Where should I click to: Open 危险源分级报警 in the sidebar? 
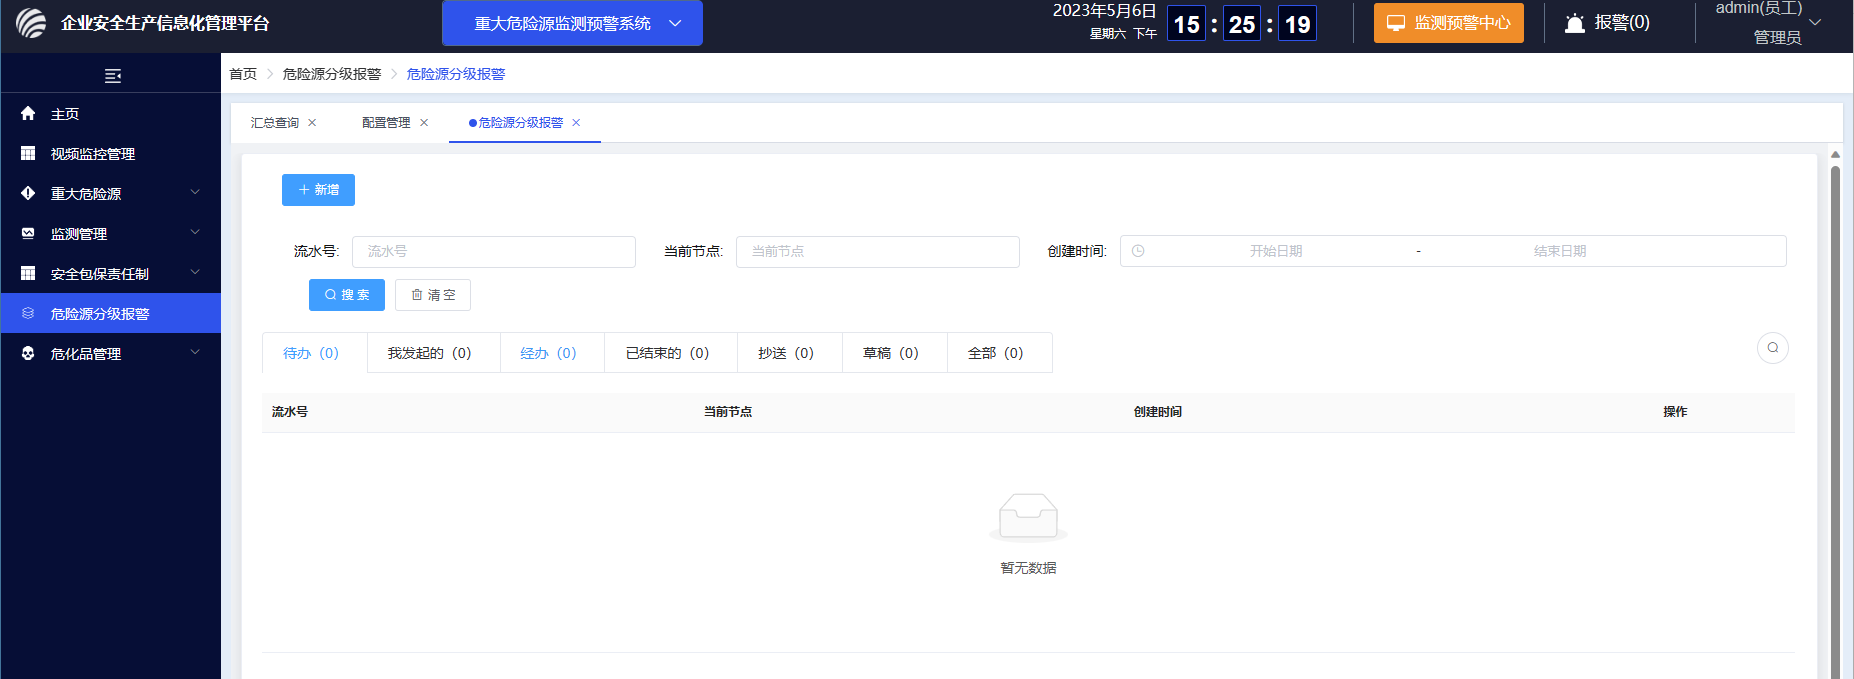111,313
